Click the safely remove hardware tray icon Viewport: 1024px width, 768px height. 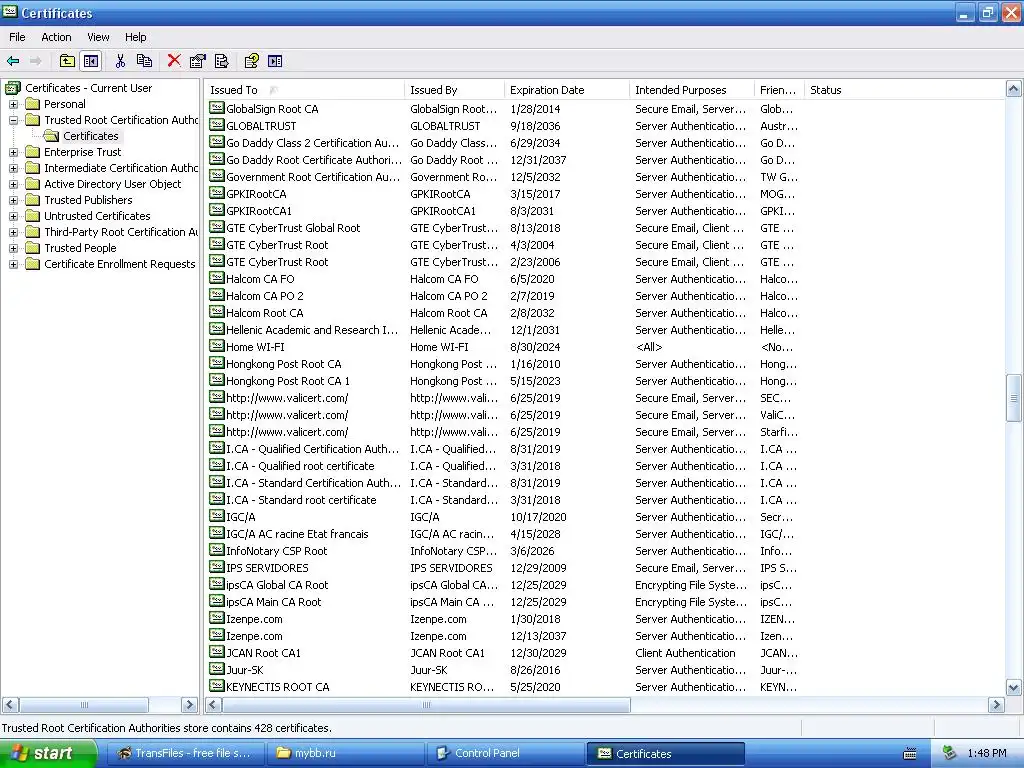[x=949, y=753]
